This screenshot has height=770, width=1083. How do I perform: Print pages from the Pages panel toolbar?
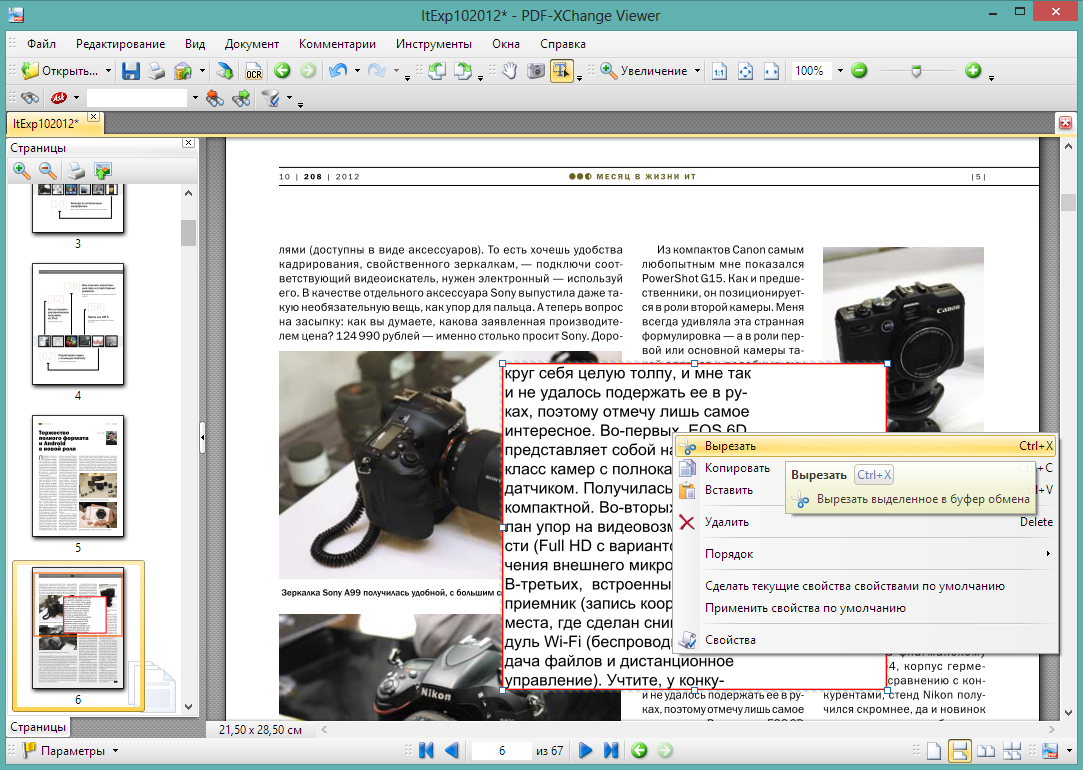coord(76,171)
